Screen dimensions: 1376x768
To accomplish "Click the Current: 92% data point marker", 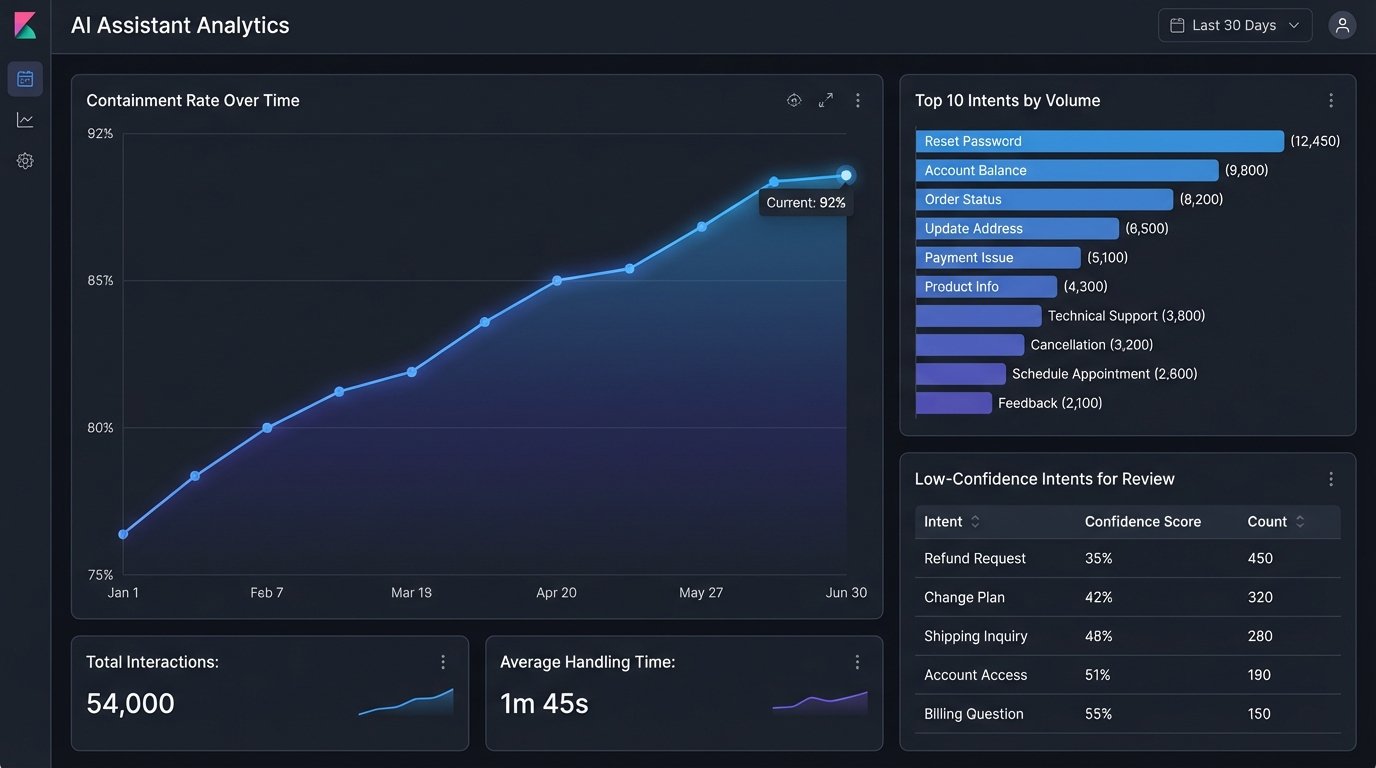I will pos(846,174).
